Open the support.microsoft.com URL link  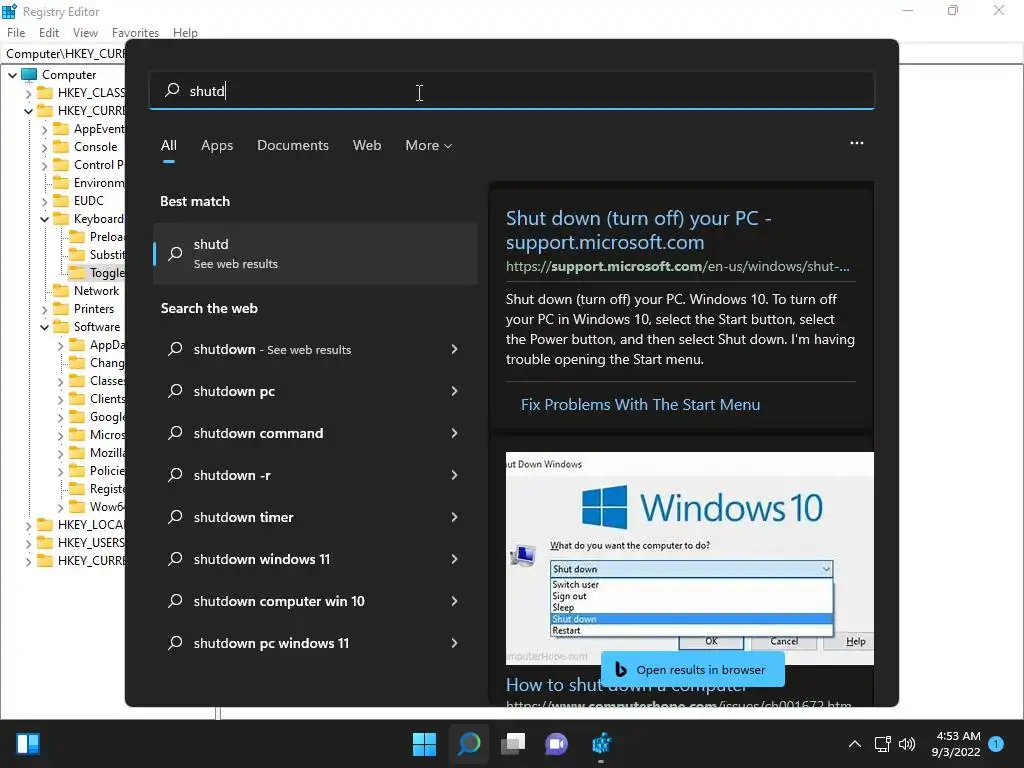tap(677, 266)
